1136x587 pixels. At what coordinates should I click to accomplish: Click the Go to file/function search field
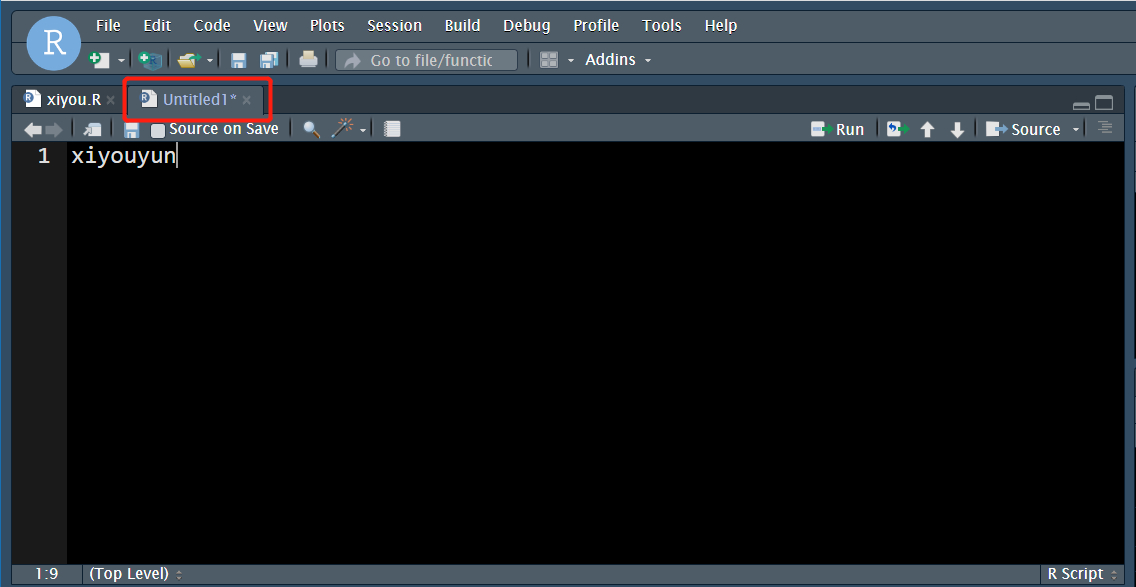point(430,60)
